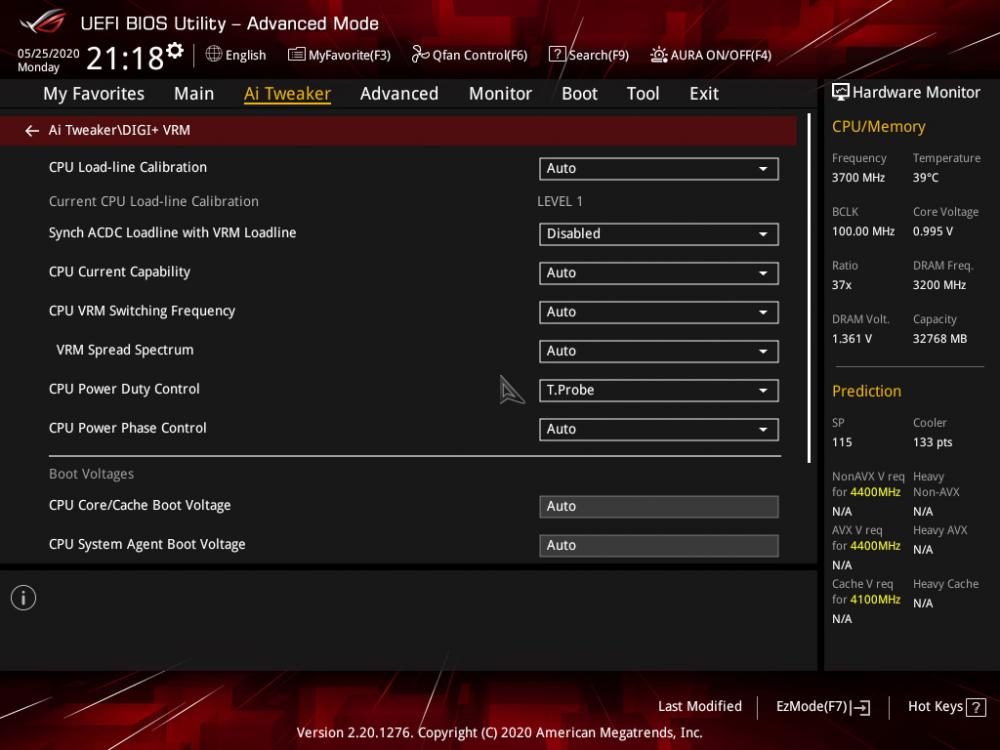Click the CPU Load-line Calibration label
The image size is (1000, 750).
click(128, 168)
